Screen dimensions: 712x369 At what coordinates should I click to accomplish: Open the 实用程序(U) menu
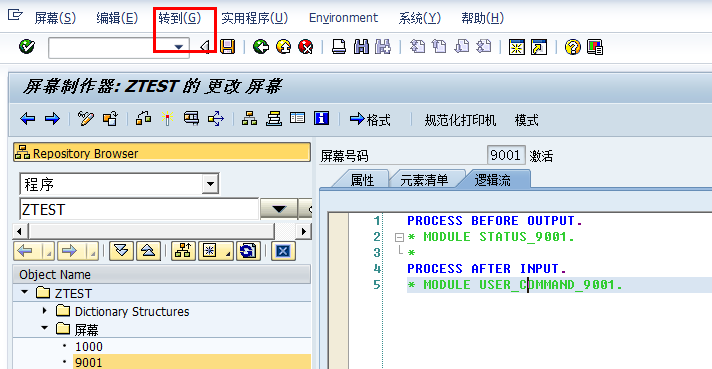254,18
